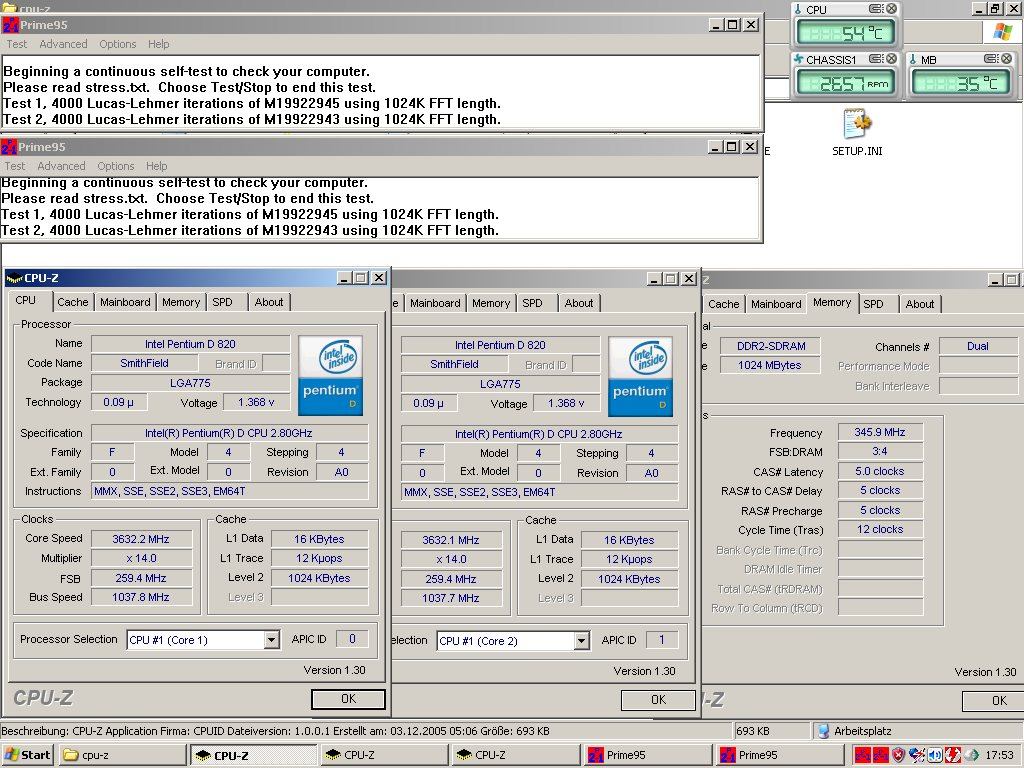Close the CPU temperature gadget with its X icon
Screen dimensions: 1024x768
(891, 8)
